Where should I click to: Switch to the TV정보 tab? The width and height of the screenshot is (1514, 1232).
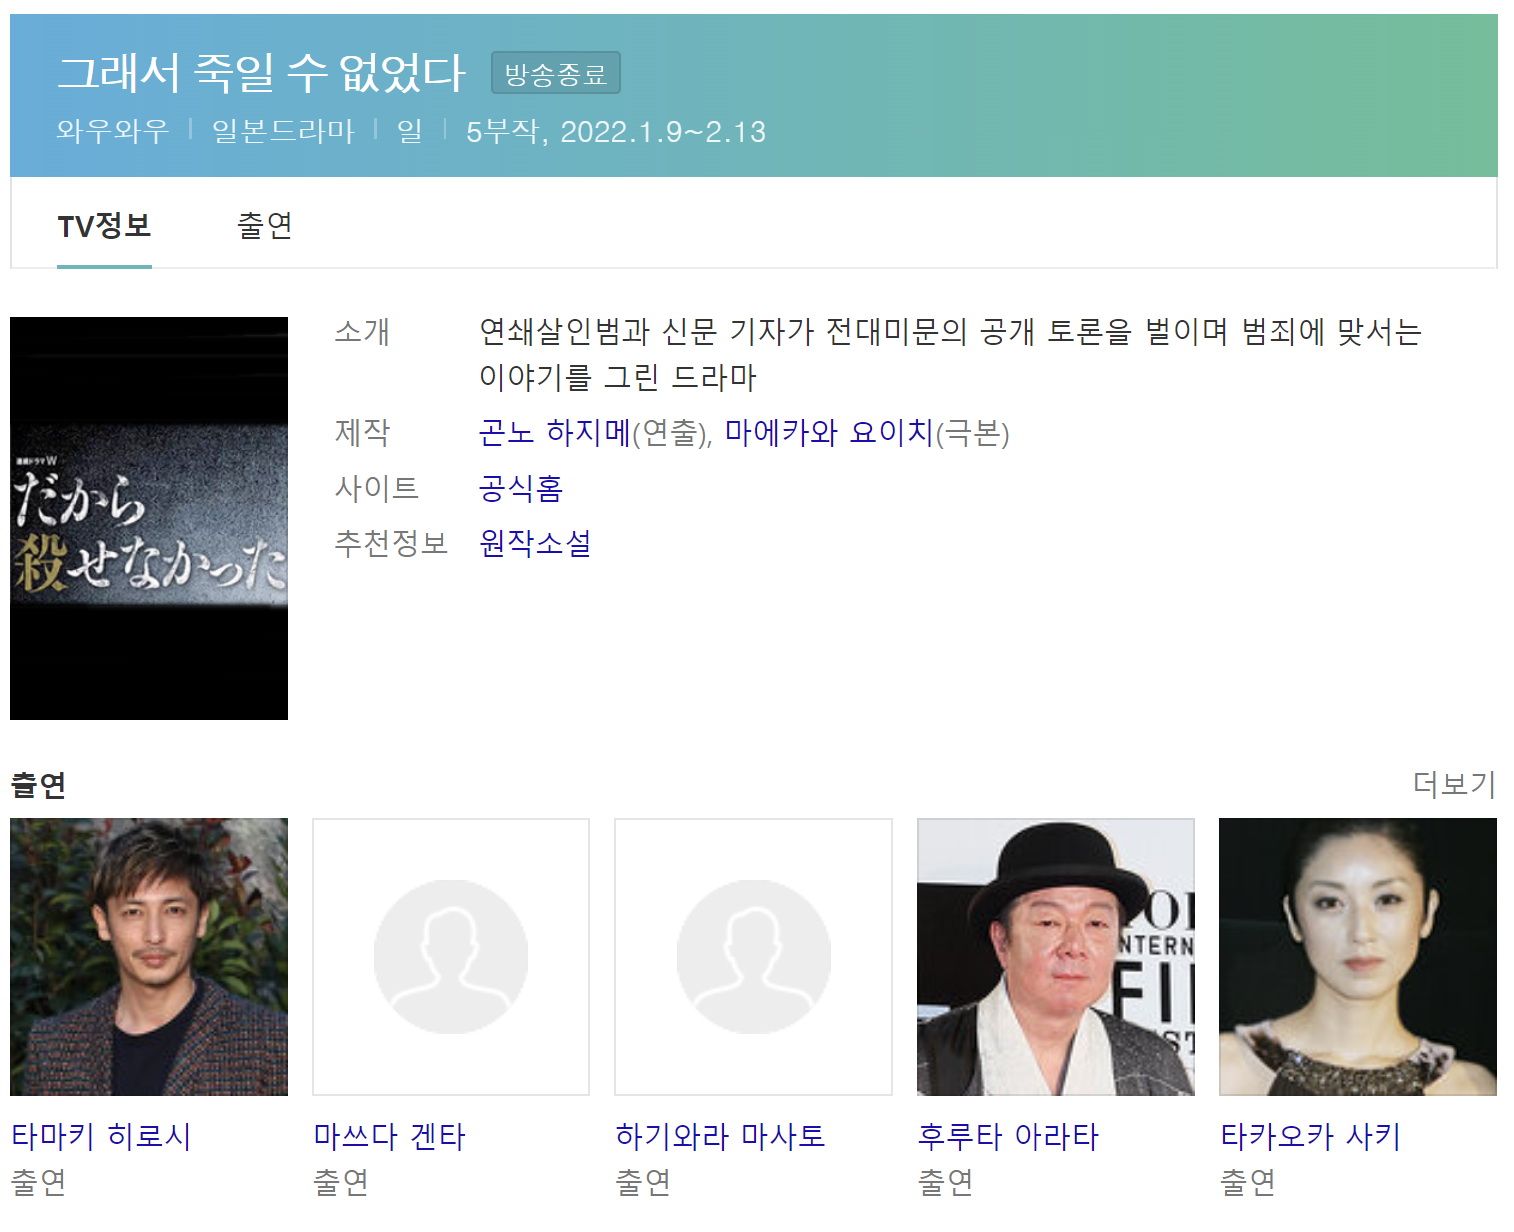[x=104, y=226]
